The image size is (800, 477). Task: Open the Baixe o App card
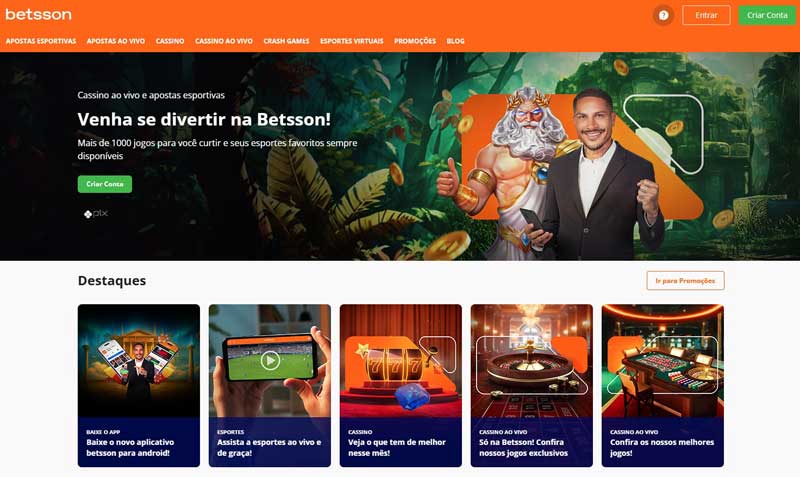(x=139, y=386)
